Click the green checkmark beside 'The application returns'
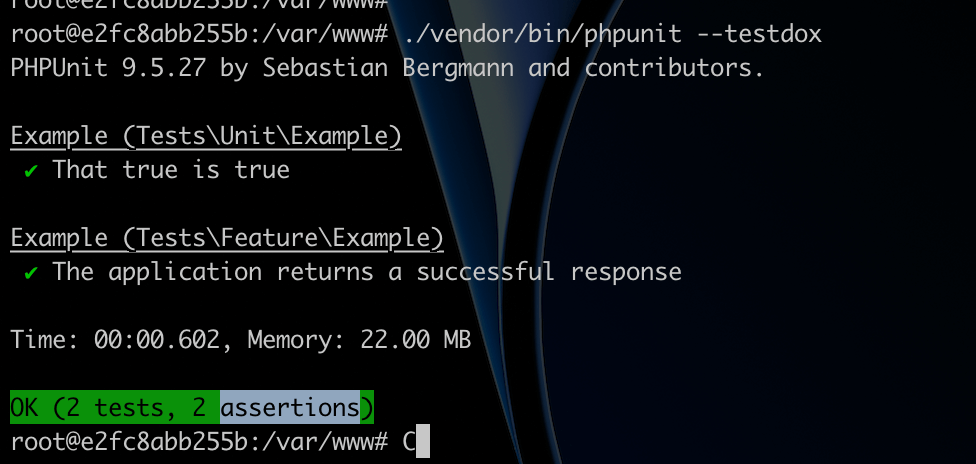Screen dimensions: 976x464 pyautogui.click(x=31, y=273)
